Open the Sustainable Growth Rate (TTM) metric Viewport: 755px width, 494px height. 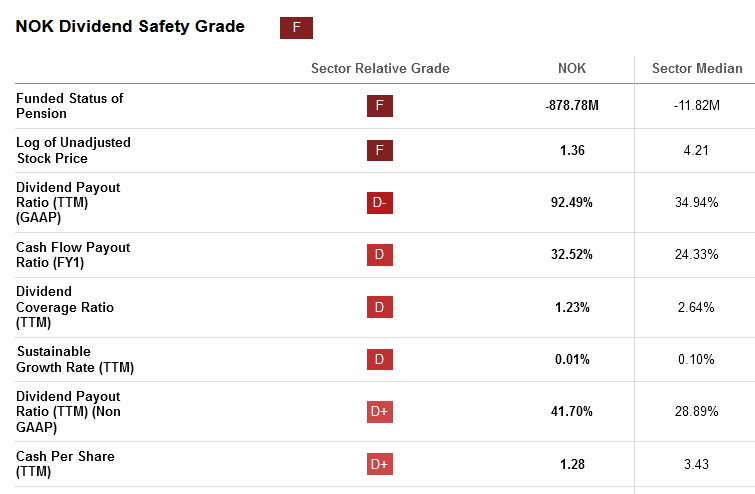pos(75,359)
